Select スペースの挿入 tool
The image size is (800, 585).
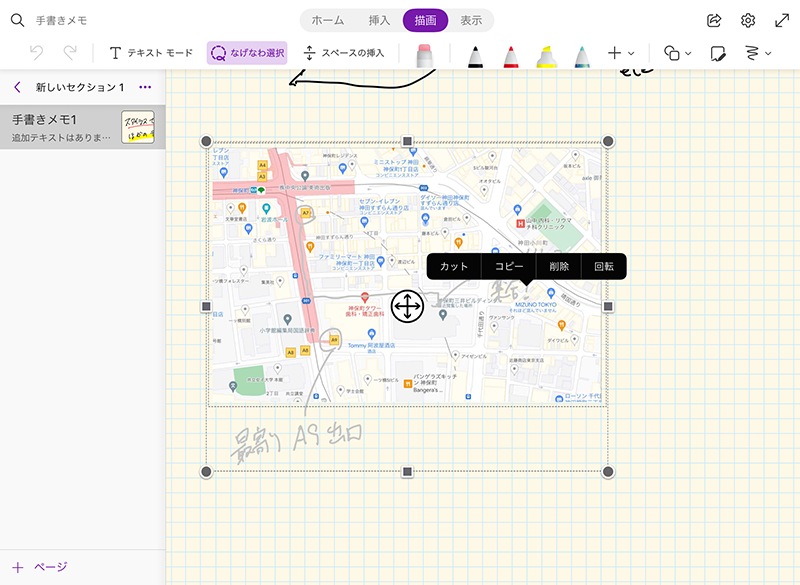(343, 53)
